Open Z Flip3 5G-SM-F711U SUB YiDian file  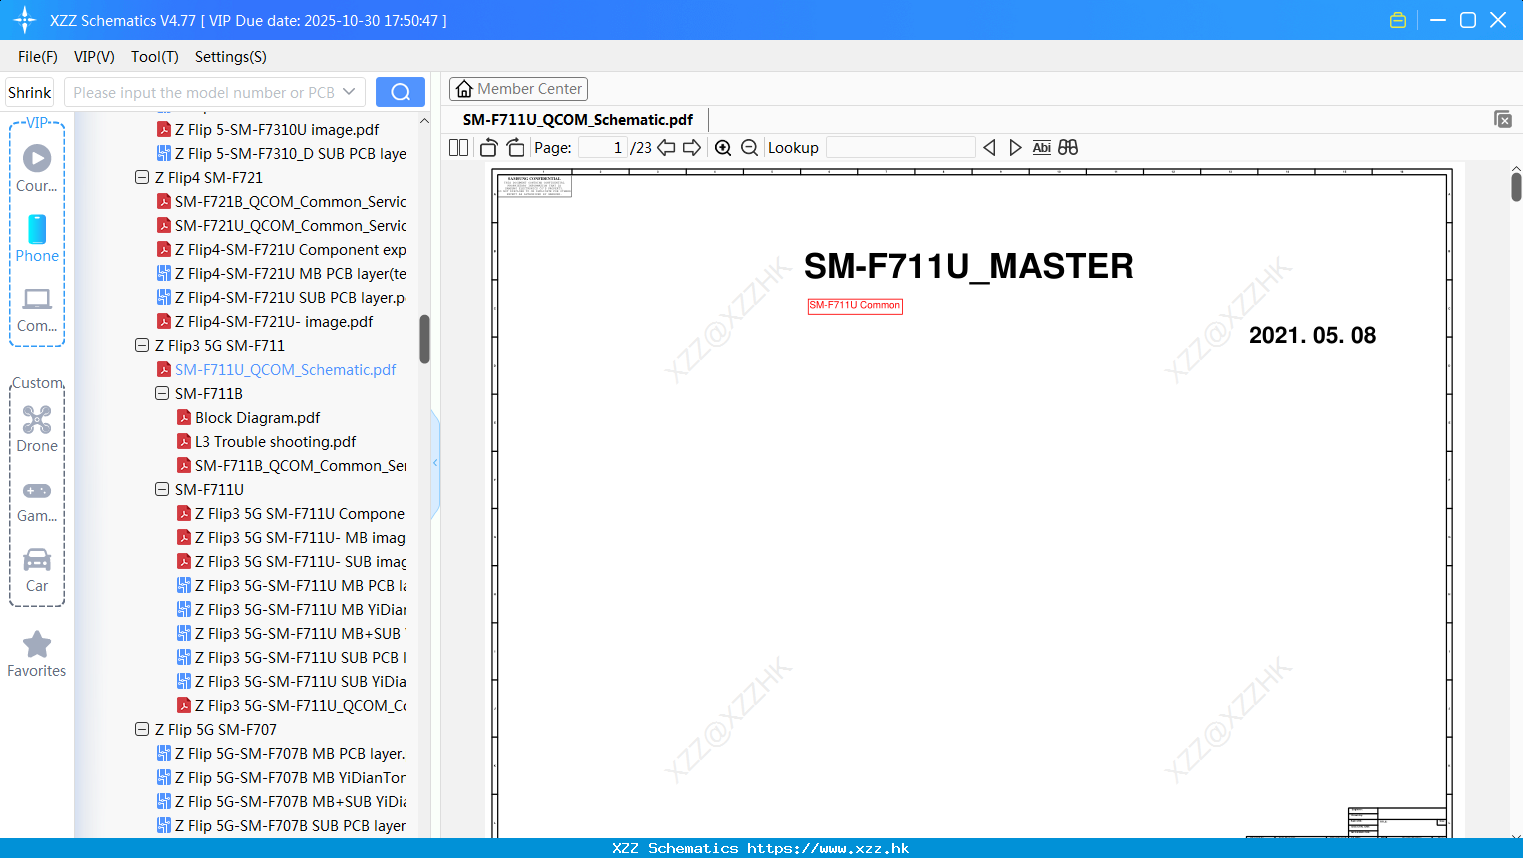[x=292, y=681]
